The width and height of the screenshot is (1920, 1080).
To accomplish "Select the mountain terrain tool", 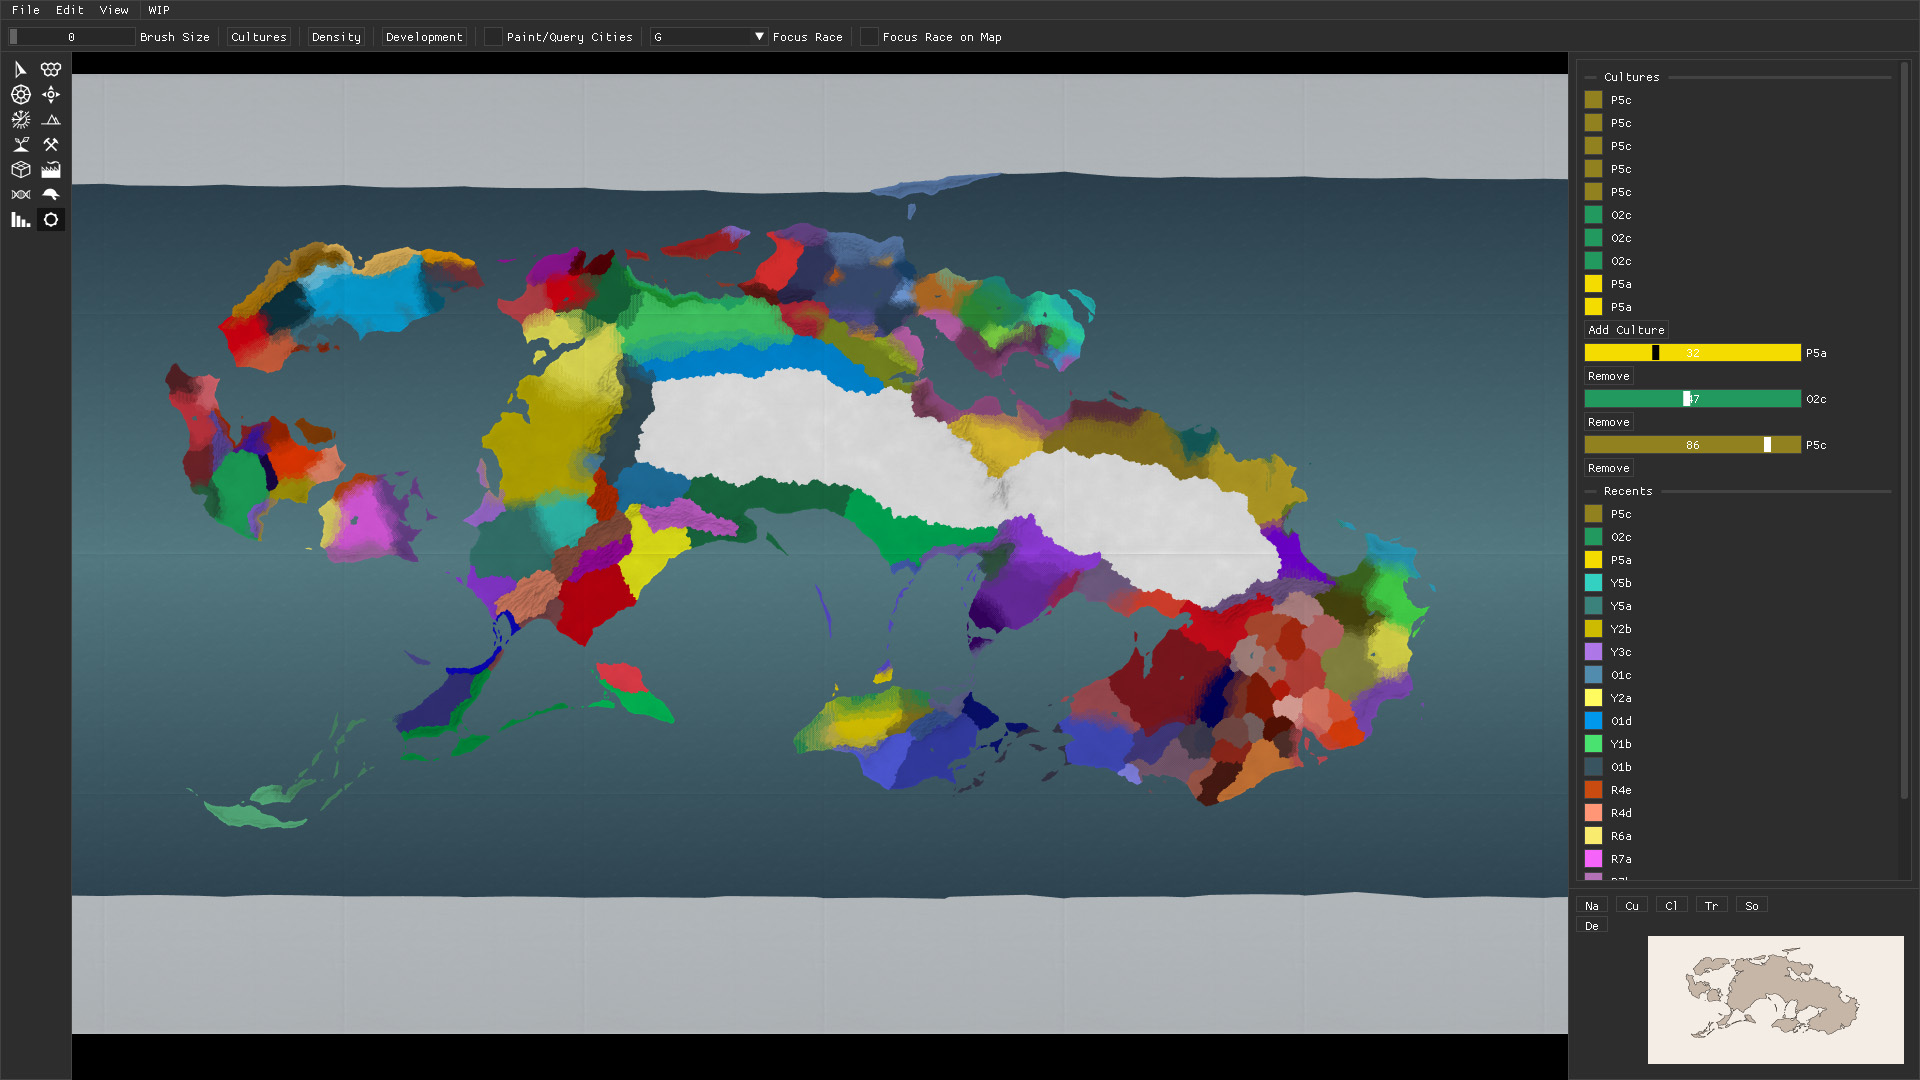I will pyautogui.click(x=51, y=119).
